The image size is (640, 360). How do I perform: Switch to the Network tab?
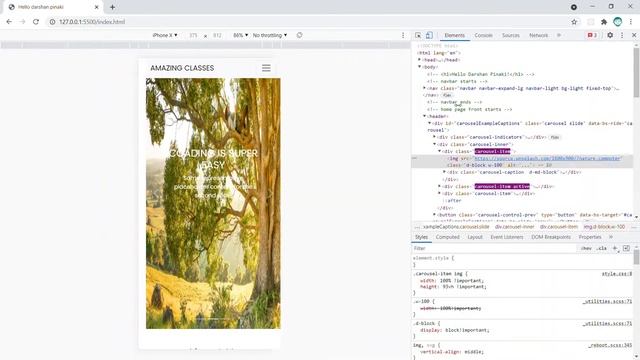pos(538,36)
